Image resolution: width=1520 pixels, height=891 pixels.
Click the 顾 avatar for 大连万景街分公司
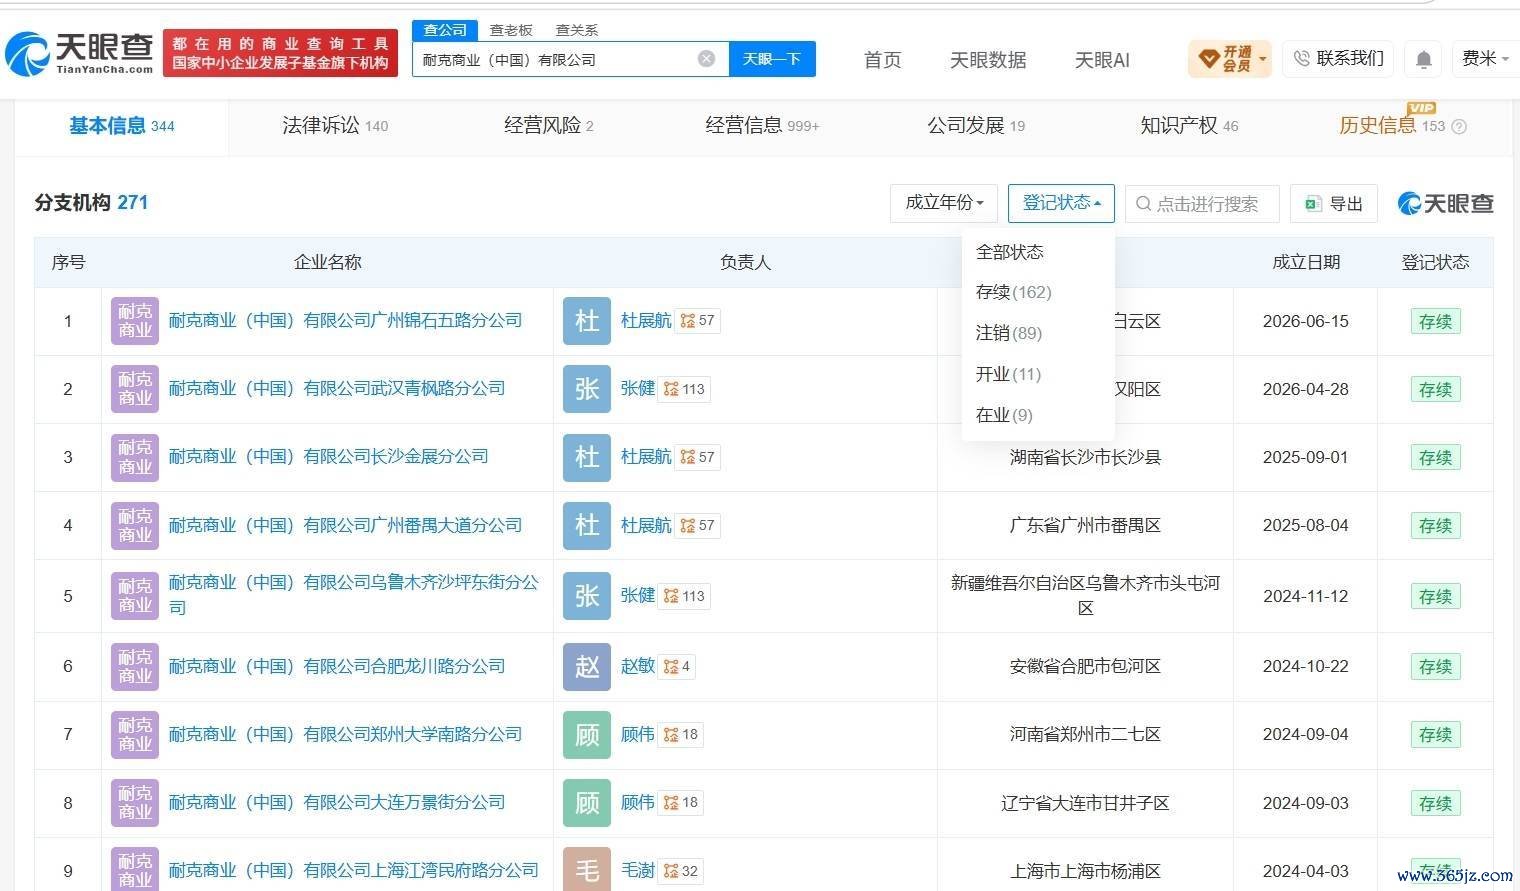587,802
